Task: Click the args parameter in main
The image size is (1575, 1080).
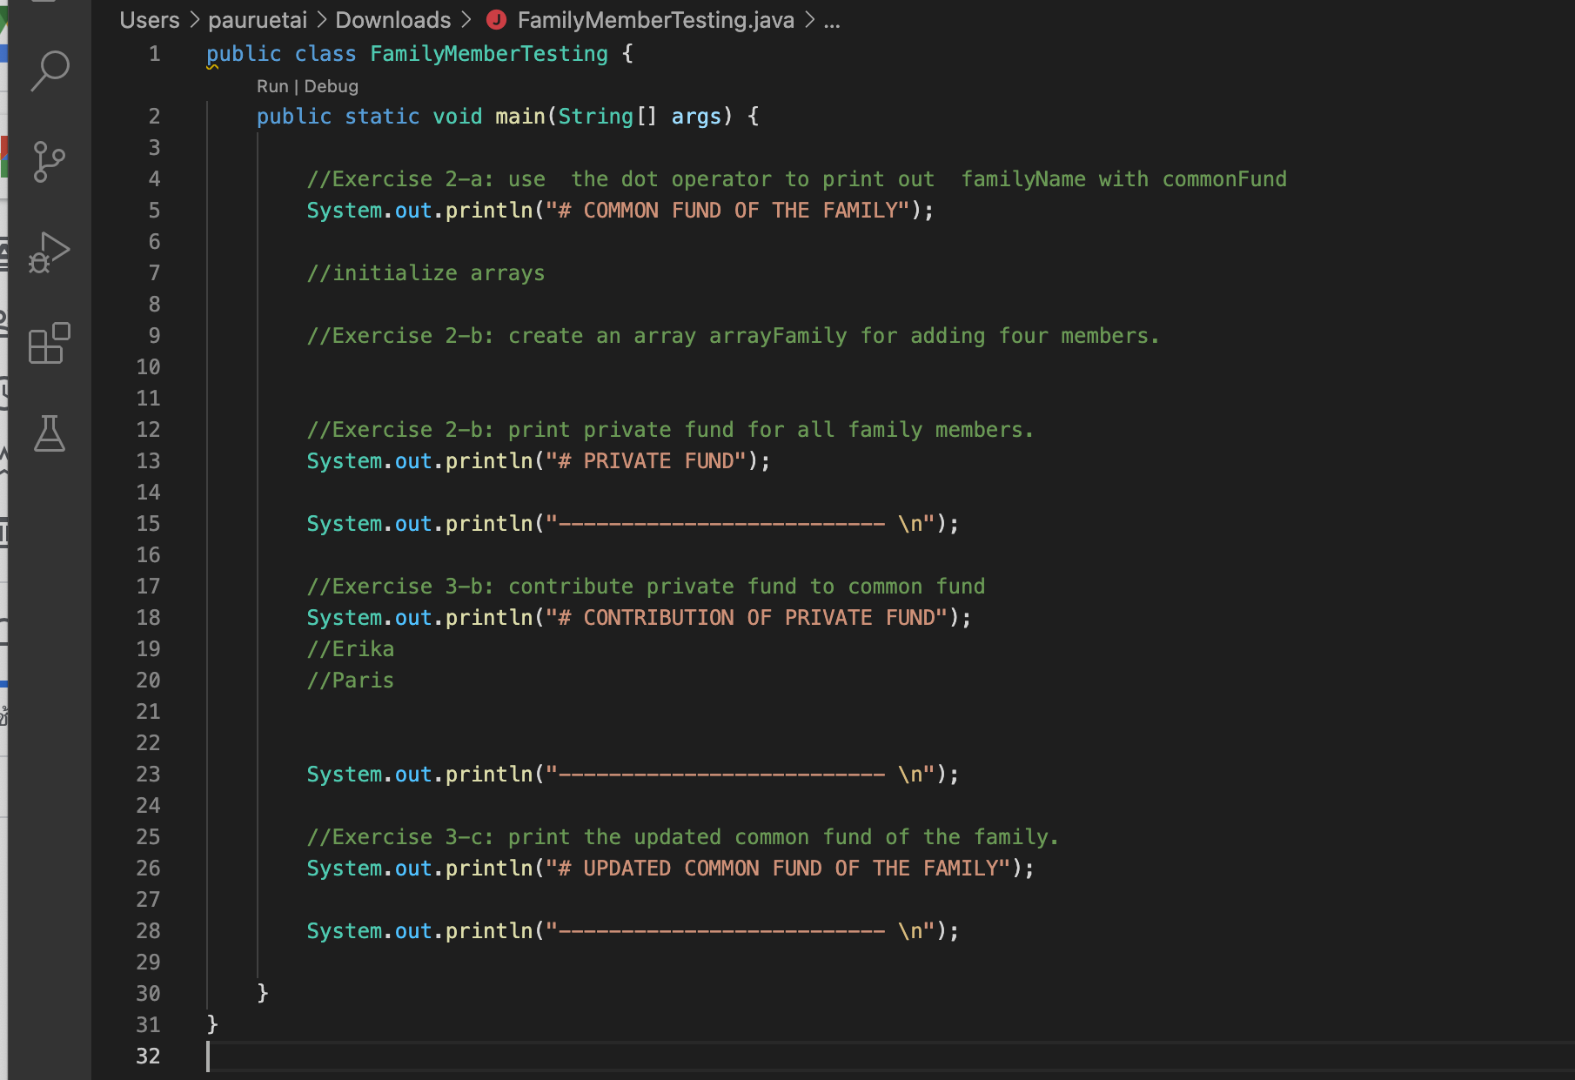Action: click(x=696, y=117)
